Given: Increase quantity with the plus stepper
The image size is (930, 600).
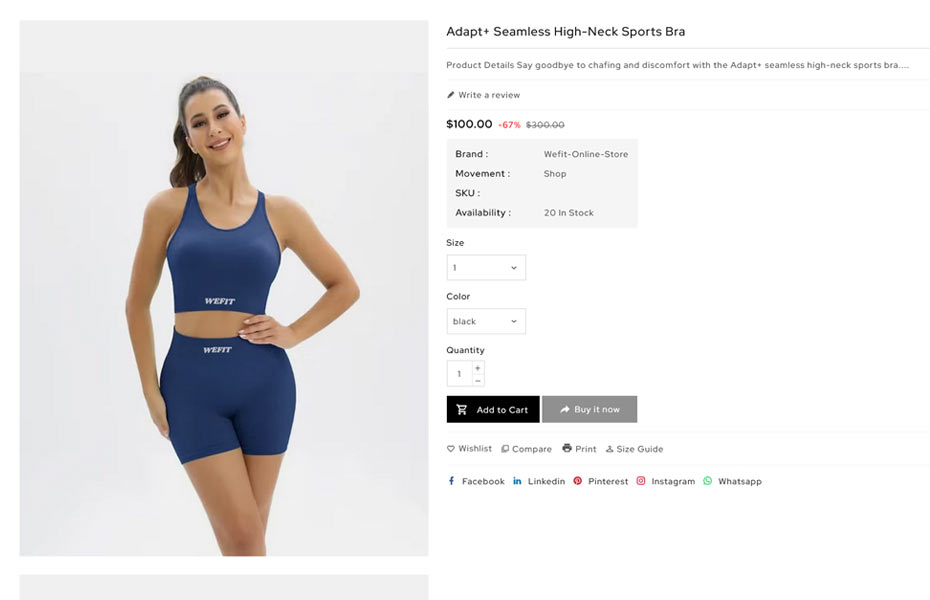Looking at the screenshot, I should pos(478,368).
